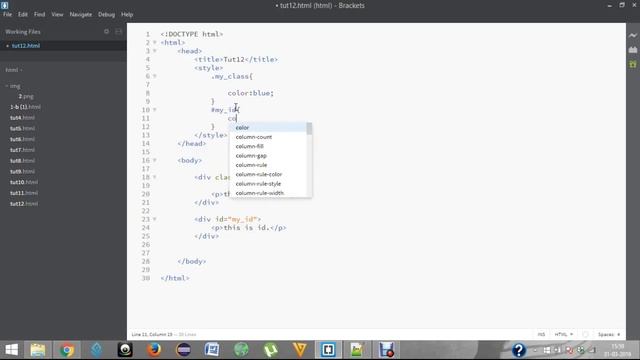Pick 'column-rule-color' from code hints
Screen dimensions: 640x360
pyautogui.click(x=268, y=174)
